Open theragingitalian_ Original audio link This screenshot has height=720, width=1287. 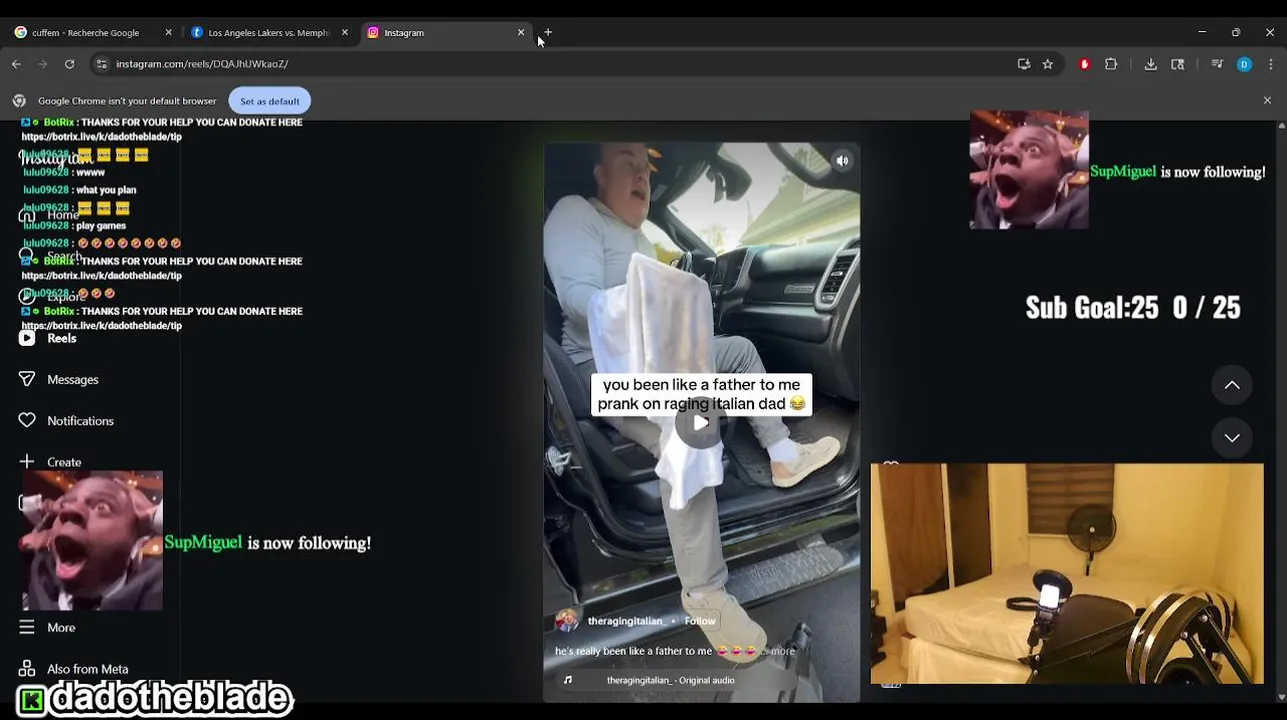click(670, 680)
